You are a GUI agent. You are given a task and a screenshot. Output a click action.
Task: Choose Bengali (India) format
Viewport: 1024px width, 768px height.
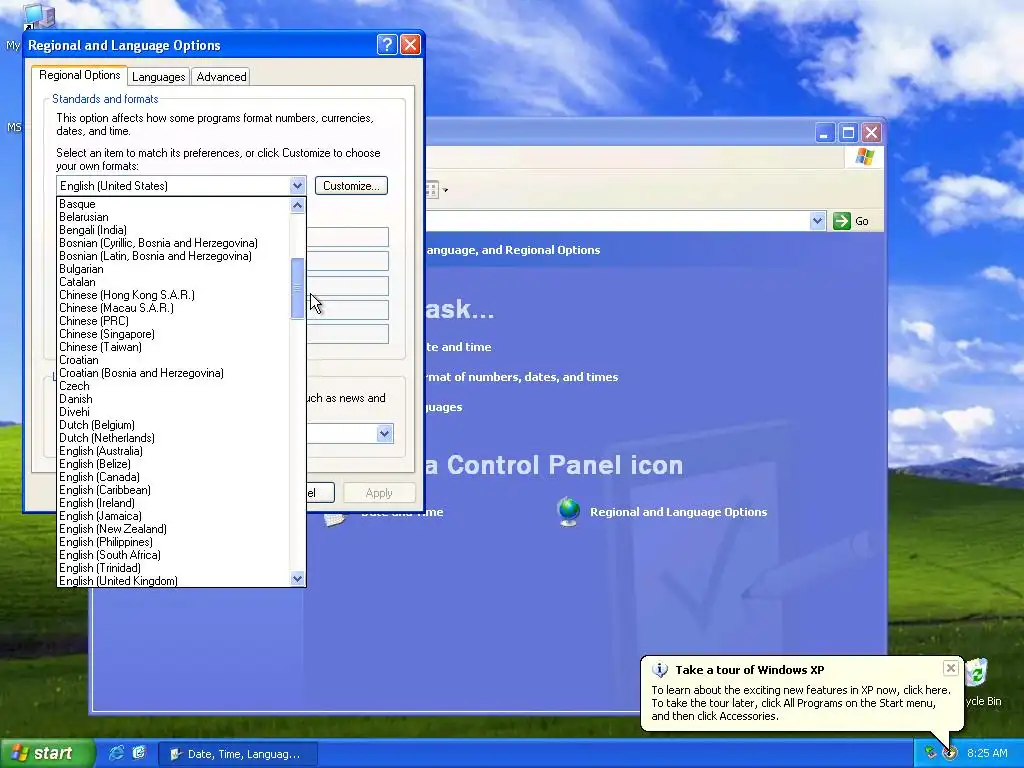click(x=173, y=230)
